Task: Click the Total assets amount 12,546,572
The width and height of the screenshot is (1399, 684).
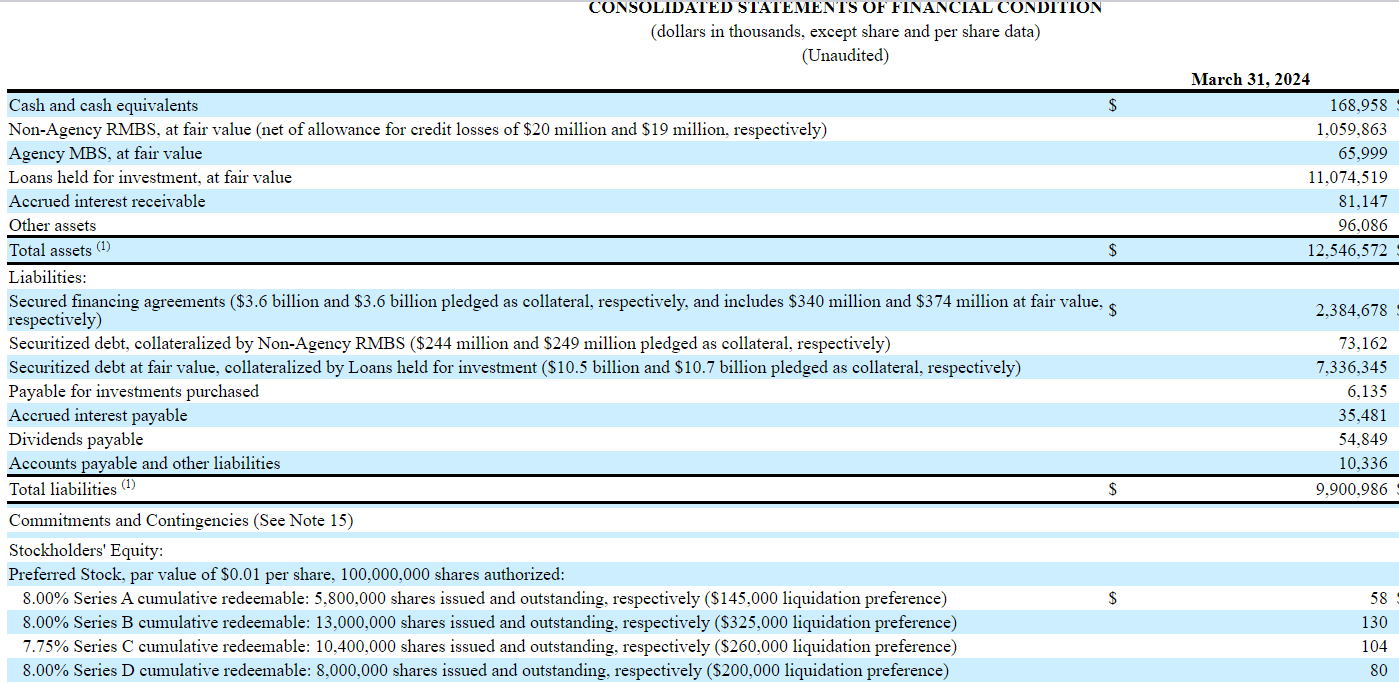Action: (x=1347, y=250)
